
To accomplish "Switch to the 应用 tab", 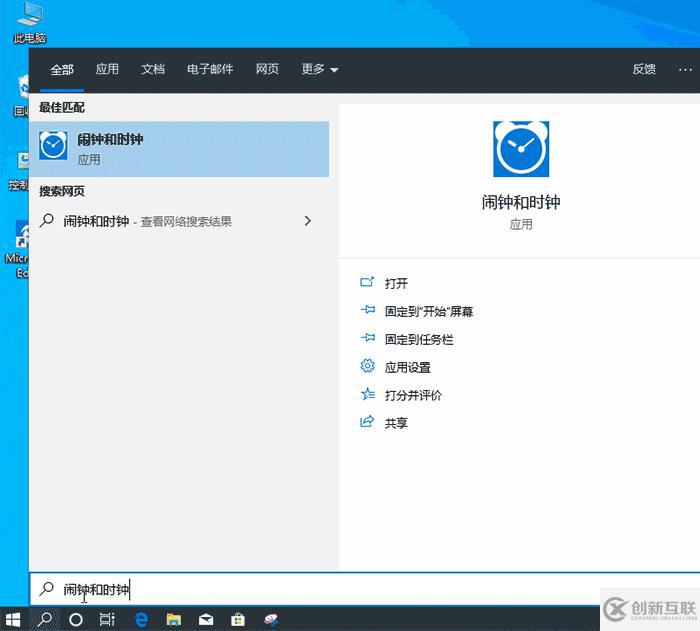I will point(107,69).
